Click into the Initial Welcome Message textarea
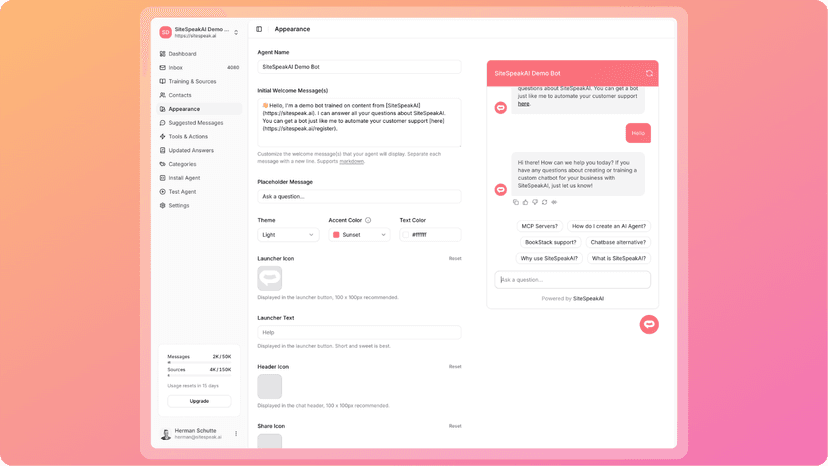Viewport: 828px width, 466px height. (x=359, y=123)
